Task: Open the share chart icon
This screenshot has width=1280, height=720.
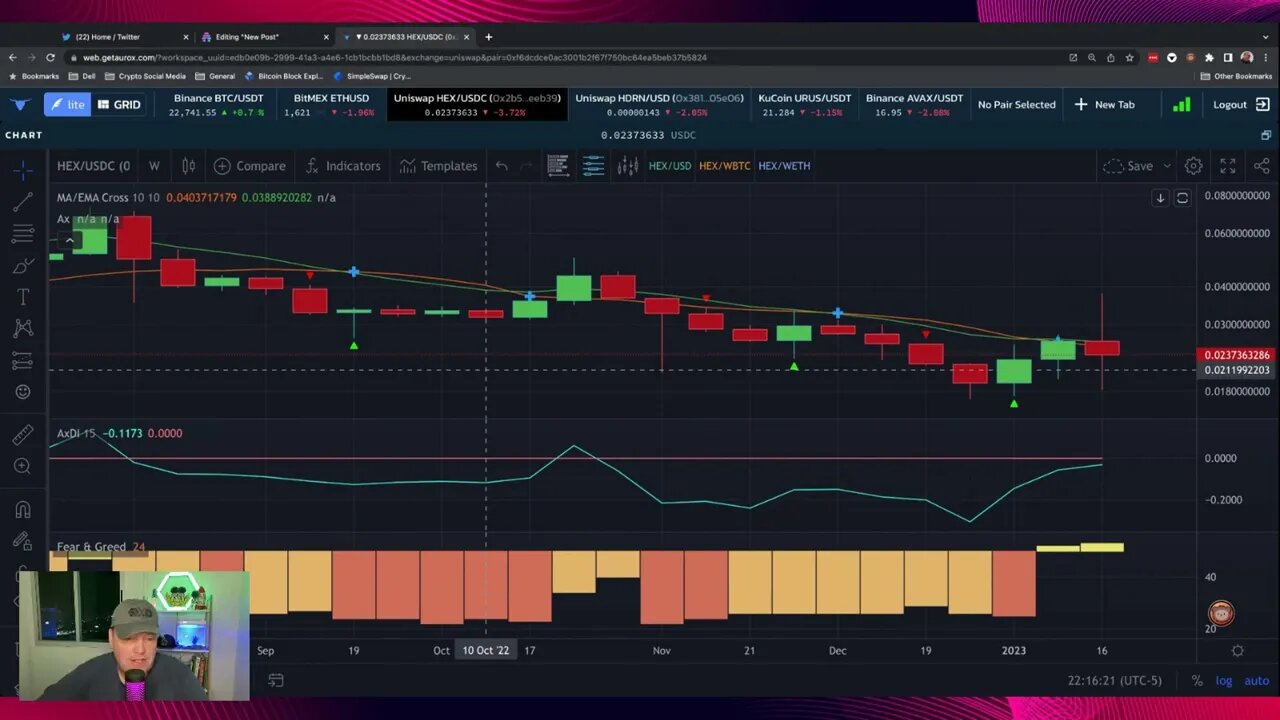Action: (1262, 166)
